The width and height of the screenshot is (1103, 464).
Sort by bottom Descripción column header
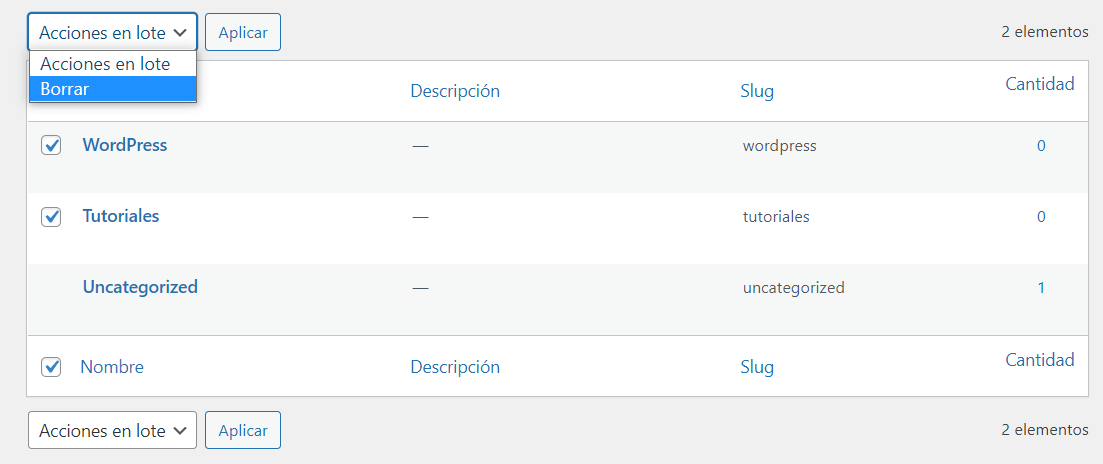coord(455,367)
